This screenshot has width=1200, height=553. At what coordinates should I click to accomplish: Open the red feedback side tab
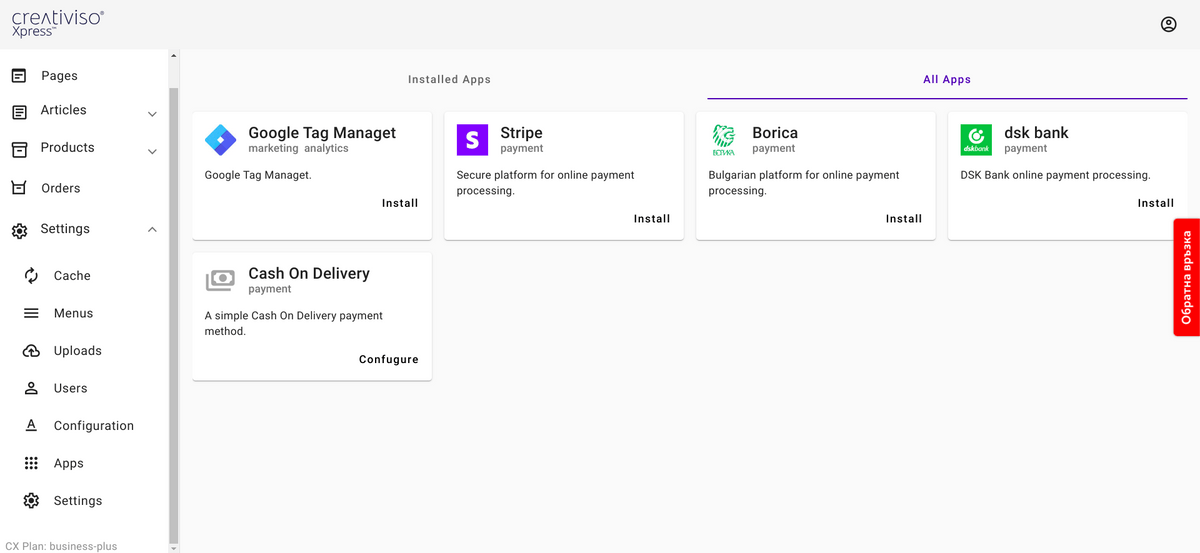(1186, 277)
